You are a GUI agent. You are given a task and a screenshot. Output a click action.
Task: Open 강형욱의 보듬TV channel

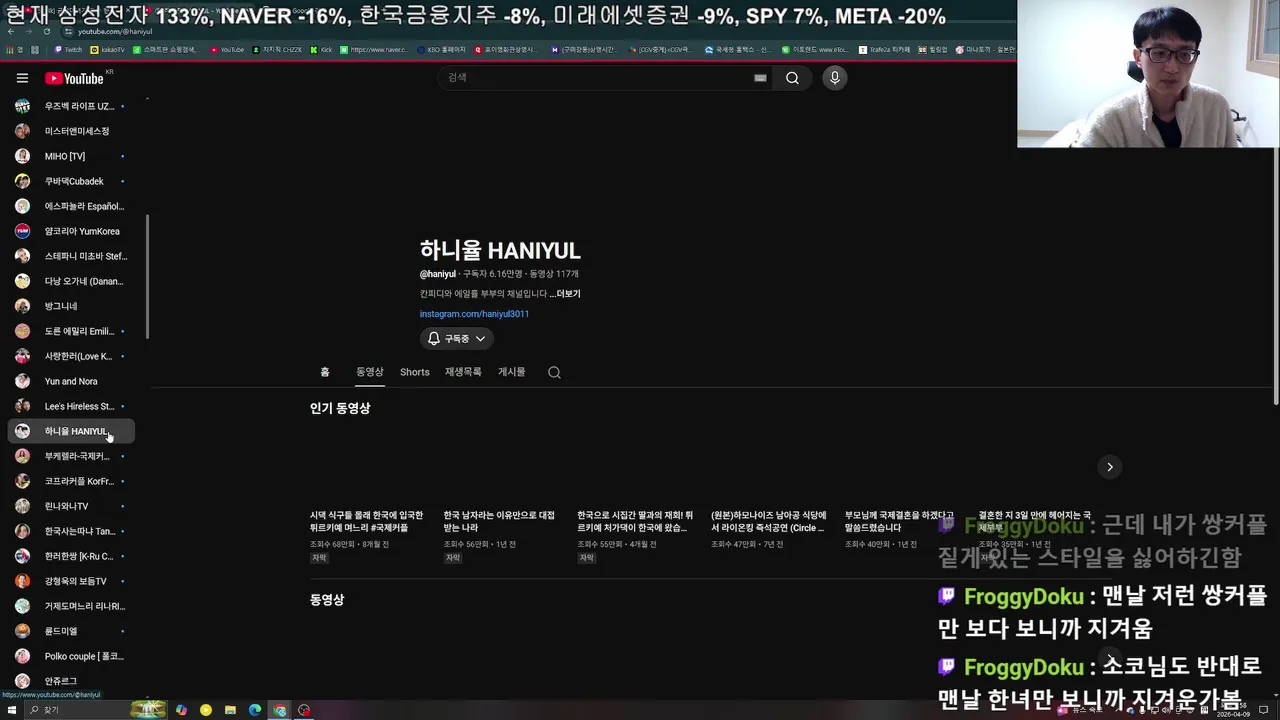pos(70,581)
